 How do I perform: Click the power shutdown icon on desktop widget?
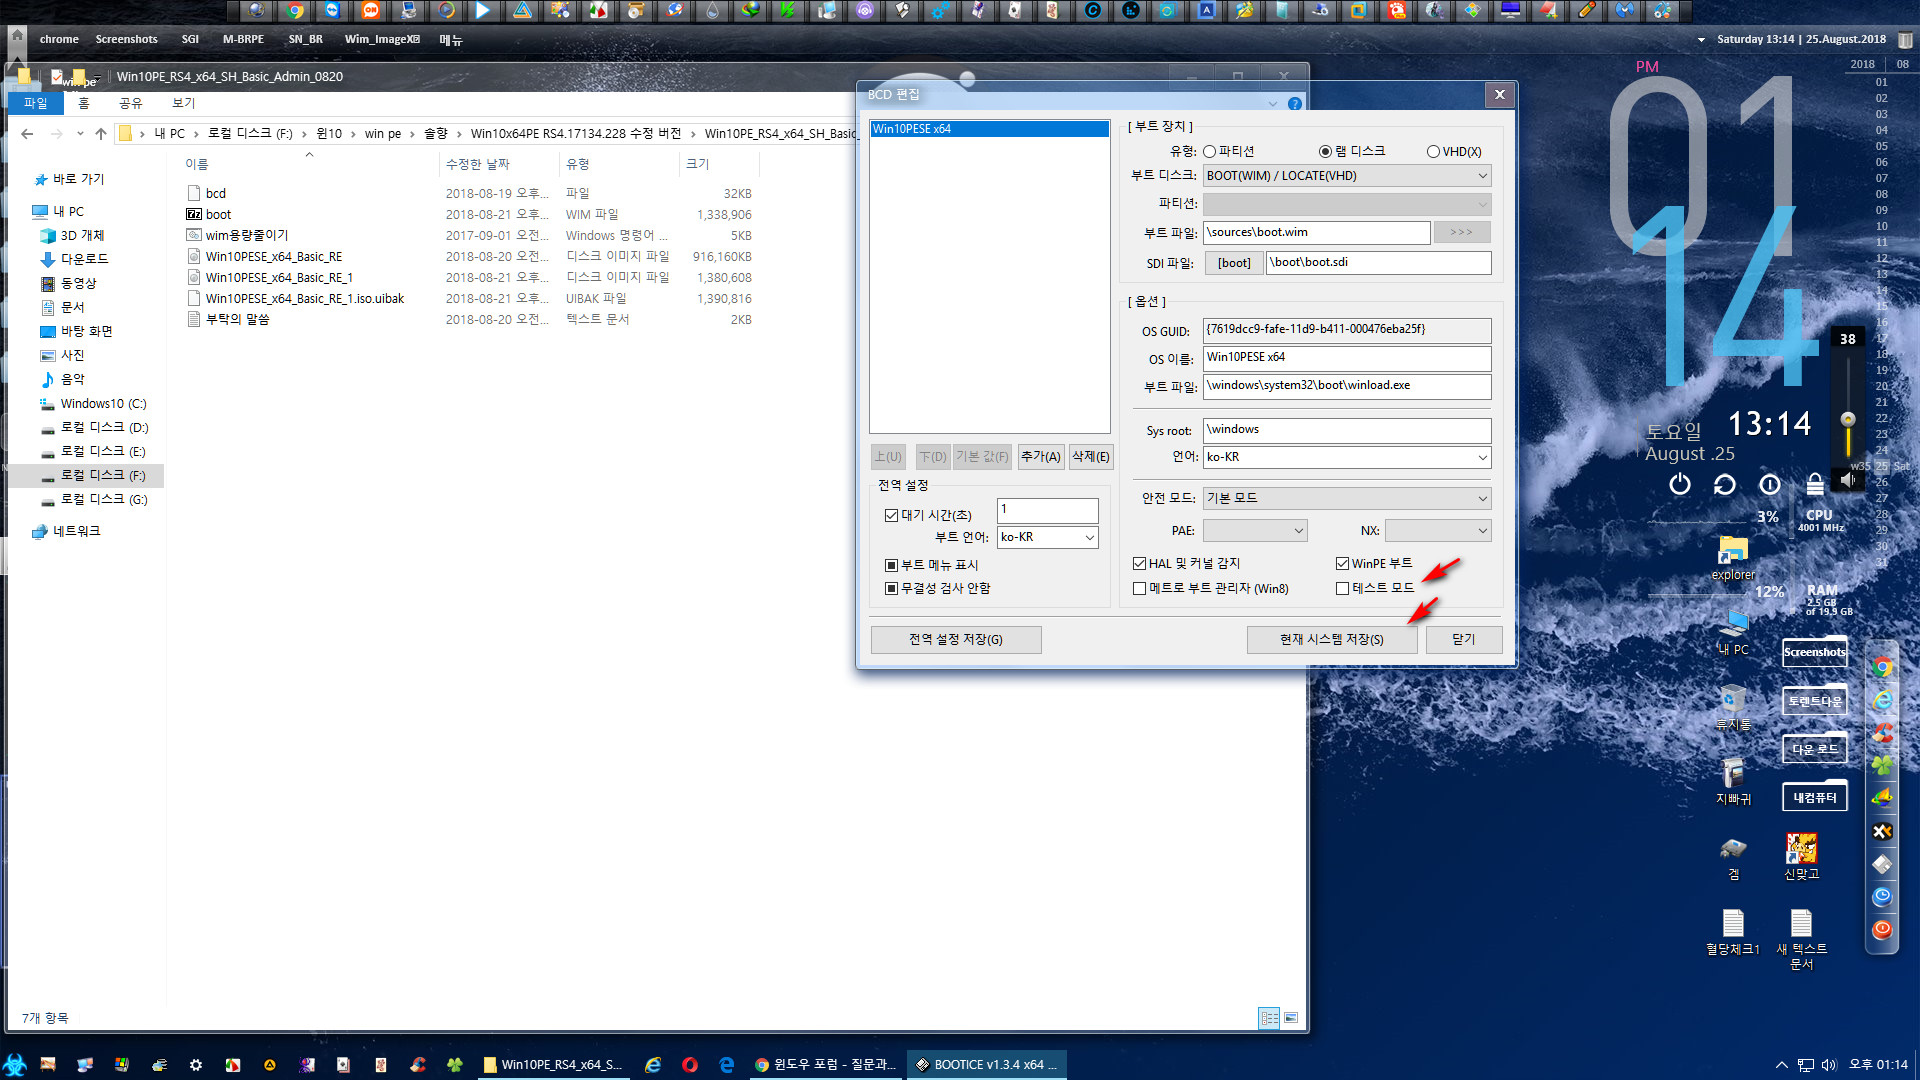coord(1680,485)
